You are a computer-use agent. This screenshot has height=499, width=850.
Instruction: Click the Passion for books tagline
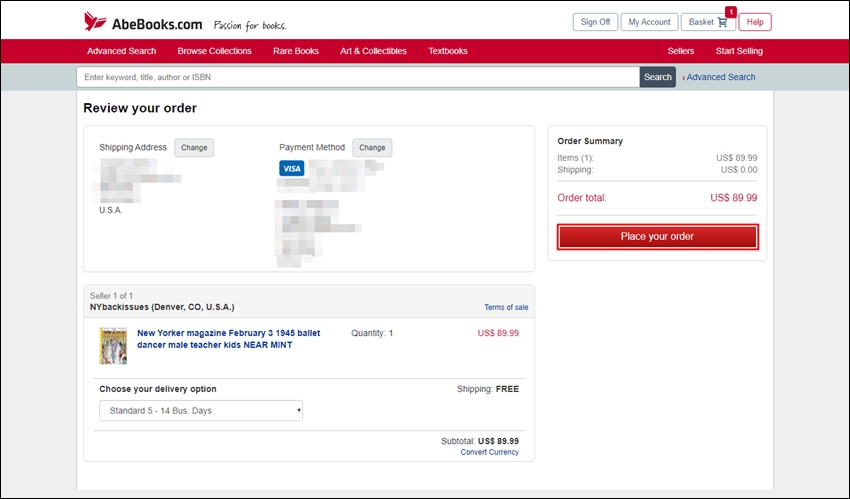[250, 25]
